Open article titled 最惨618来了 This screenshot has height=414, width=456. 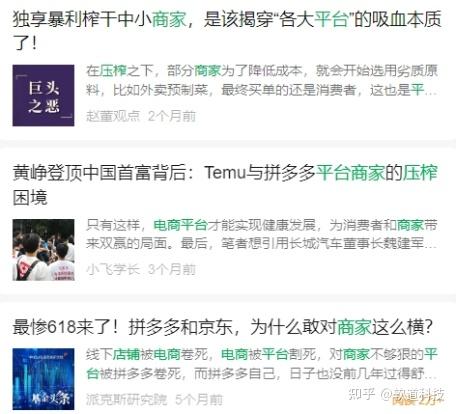tap(222, 327)
